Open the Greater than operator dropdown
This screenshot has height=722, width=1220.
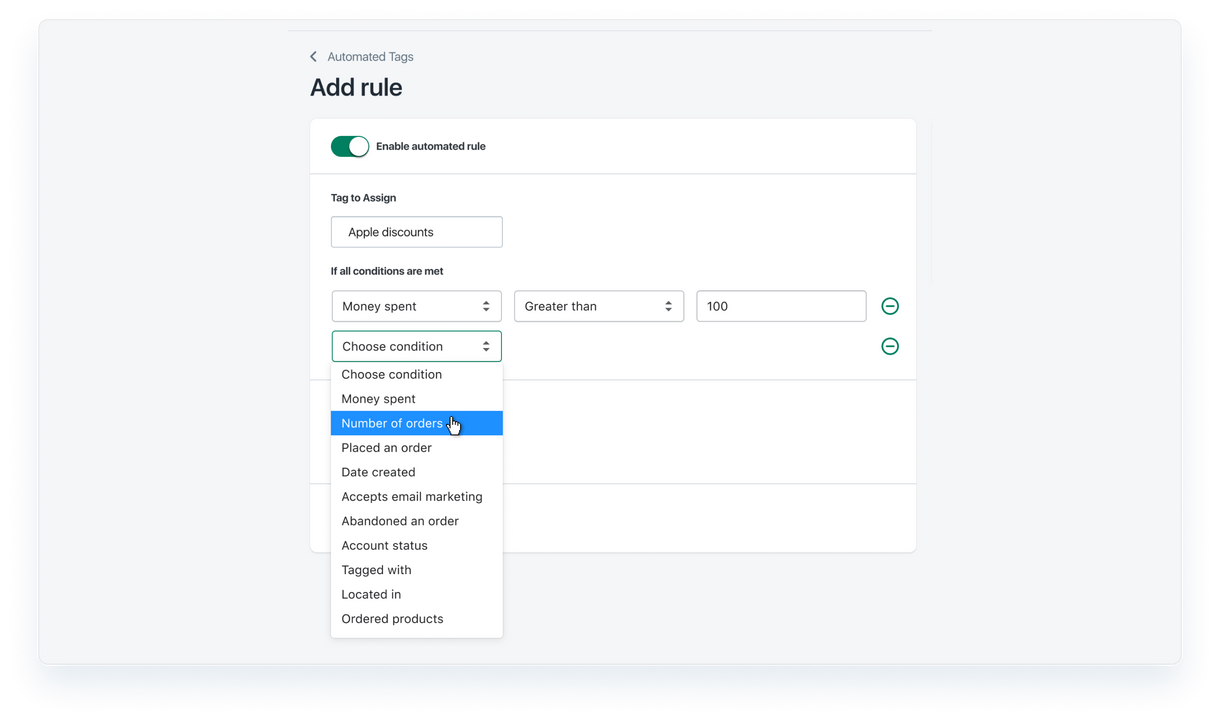pyautogui.click(x=598, y=306)
